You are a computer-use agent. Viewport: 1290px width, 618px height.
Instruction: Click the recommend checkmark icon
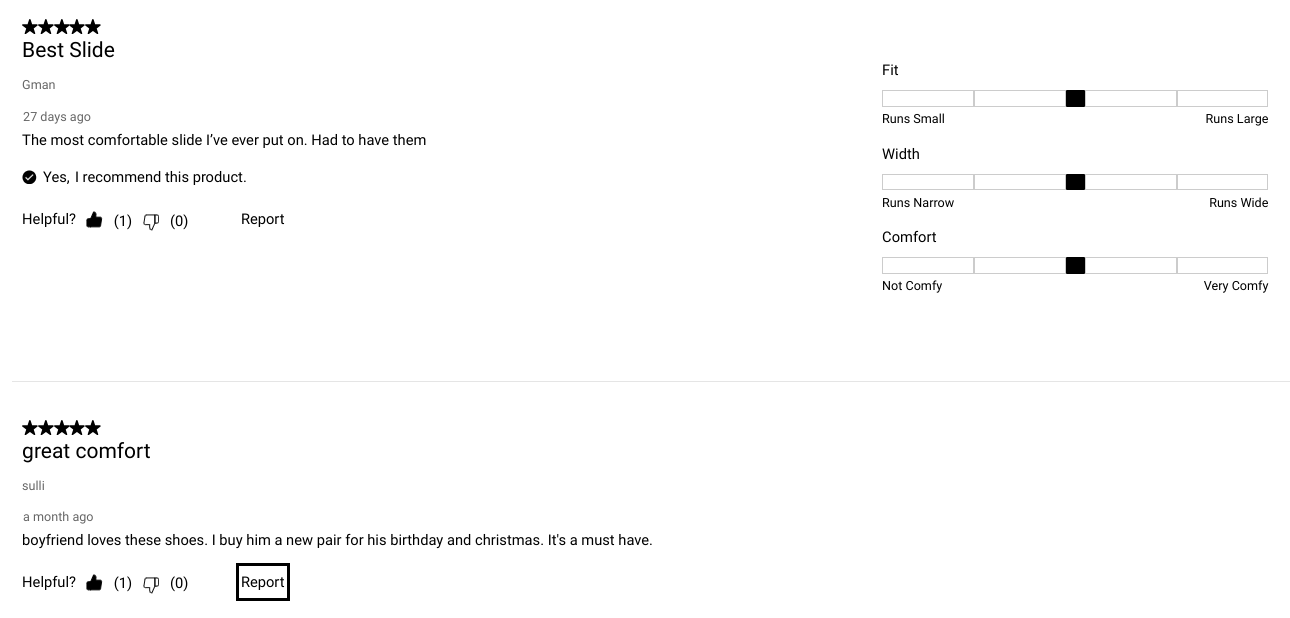click(29, 177)
